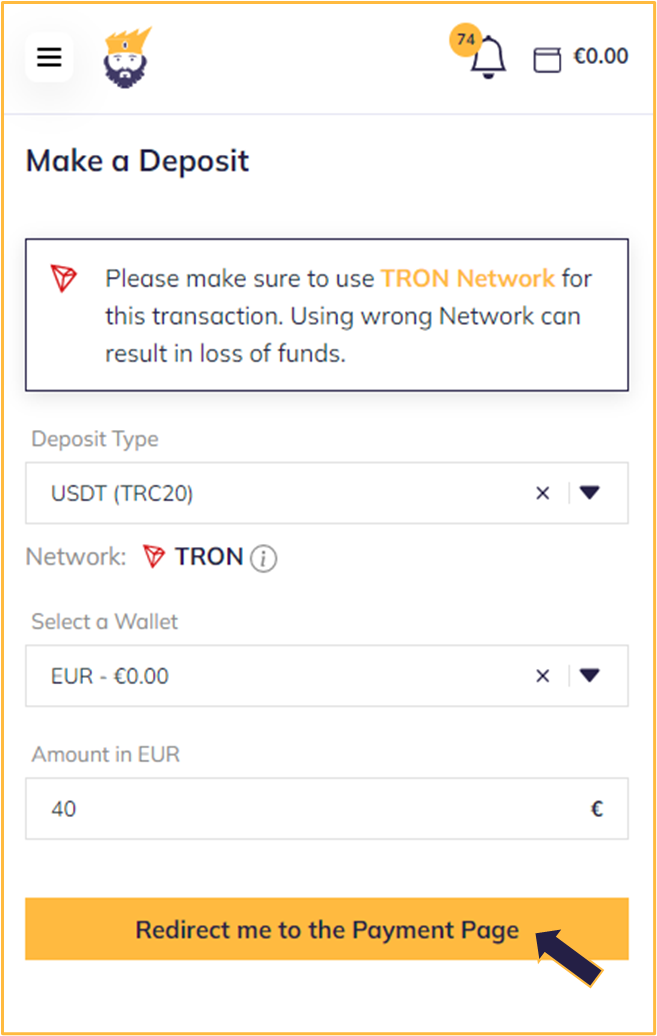657x1036 pixels.
Task: Click the bearded king logo
Action: coord(127,57)
